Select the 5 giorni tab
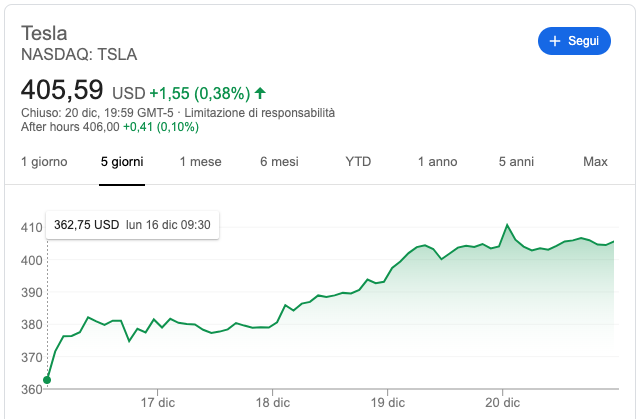This screenshot has width=636, height=419. pos(122,161)
